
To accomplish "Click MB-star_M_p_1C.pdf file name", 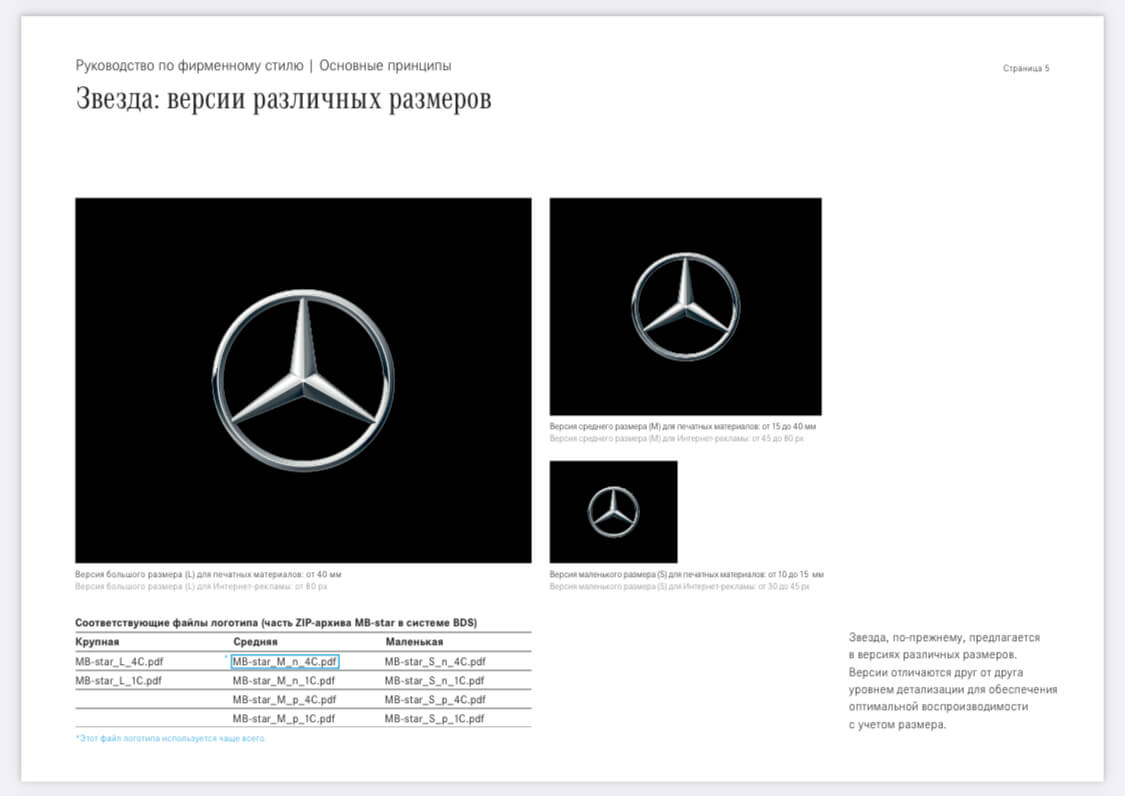I will pos(283,718).
